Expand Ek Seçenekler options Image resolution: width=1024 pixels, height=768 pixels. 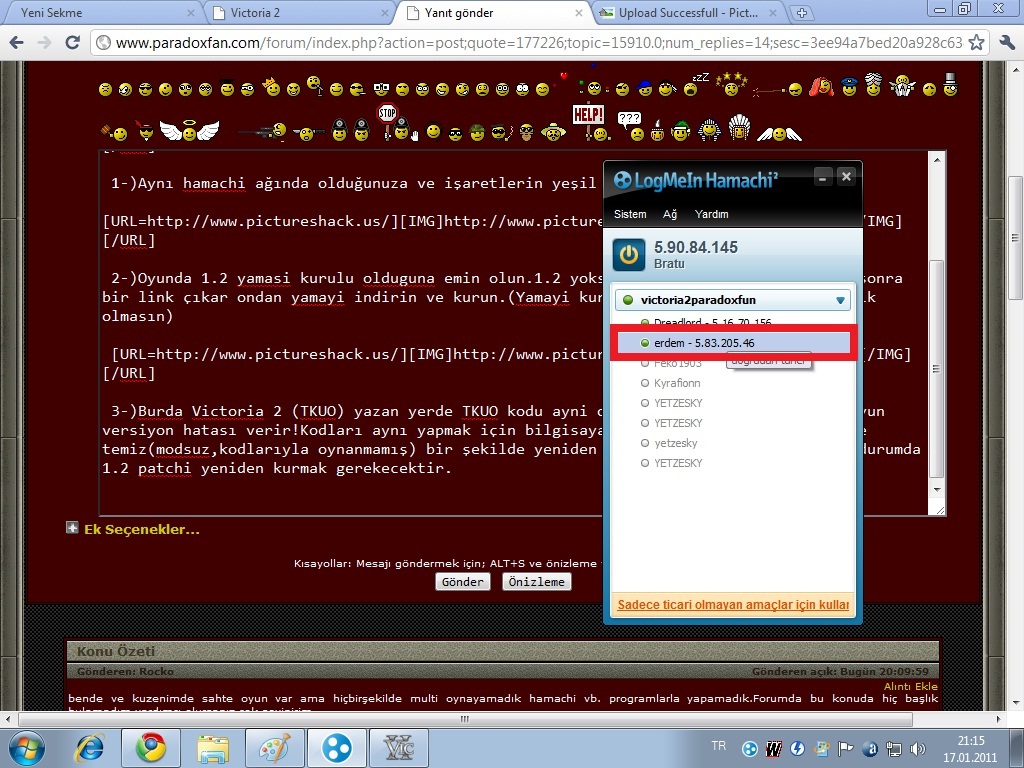coord(142,530)
